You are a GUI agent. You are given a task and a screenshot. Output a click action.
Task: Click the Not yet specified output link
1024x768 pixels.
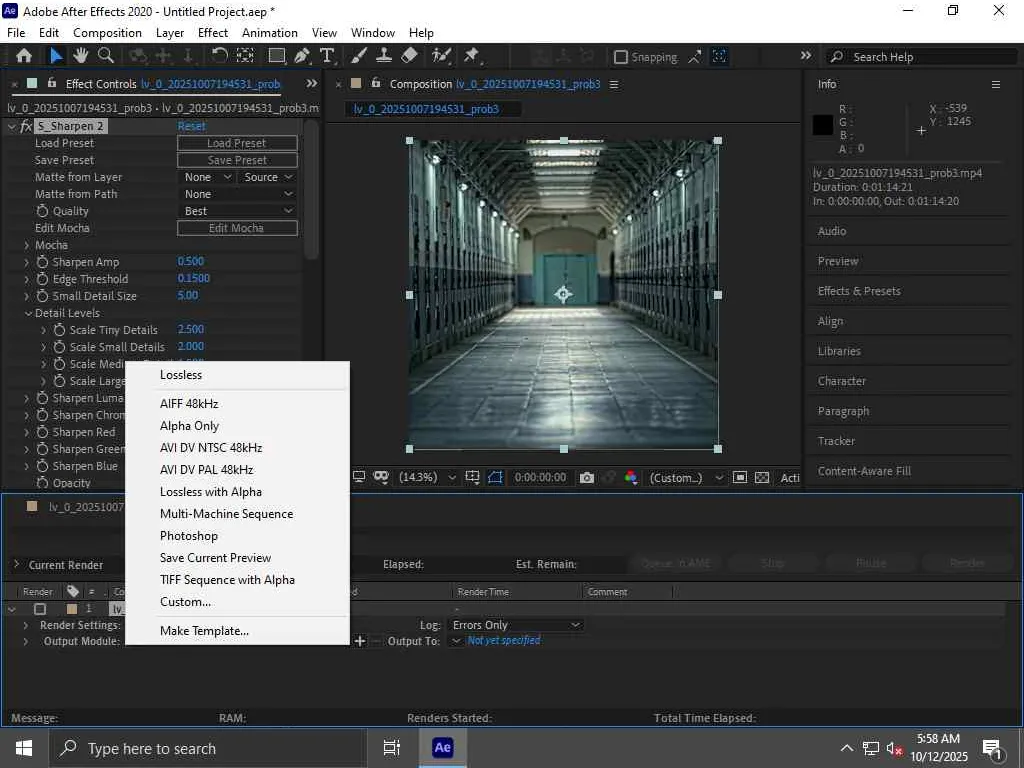tap(504, 641)
